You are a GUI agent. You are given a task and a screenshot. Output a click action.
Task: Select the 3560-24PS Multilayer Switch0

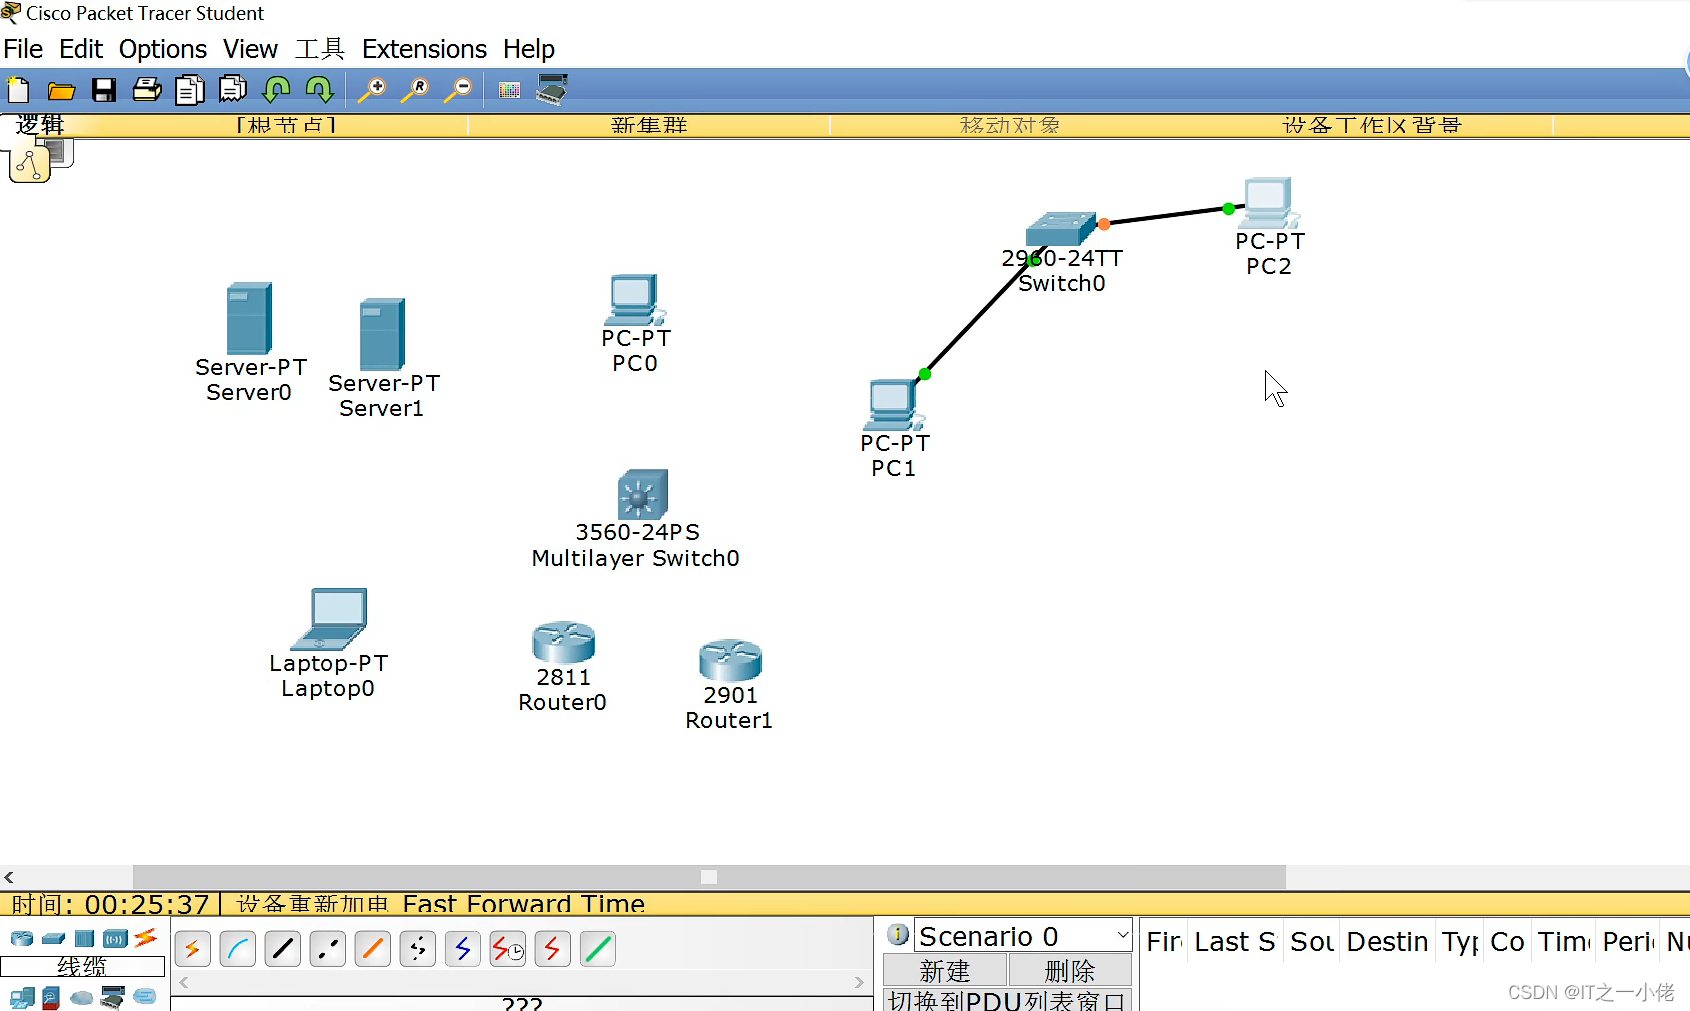point(643,494)
